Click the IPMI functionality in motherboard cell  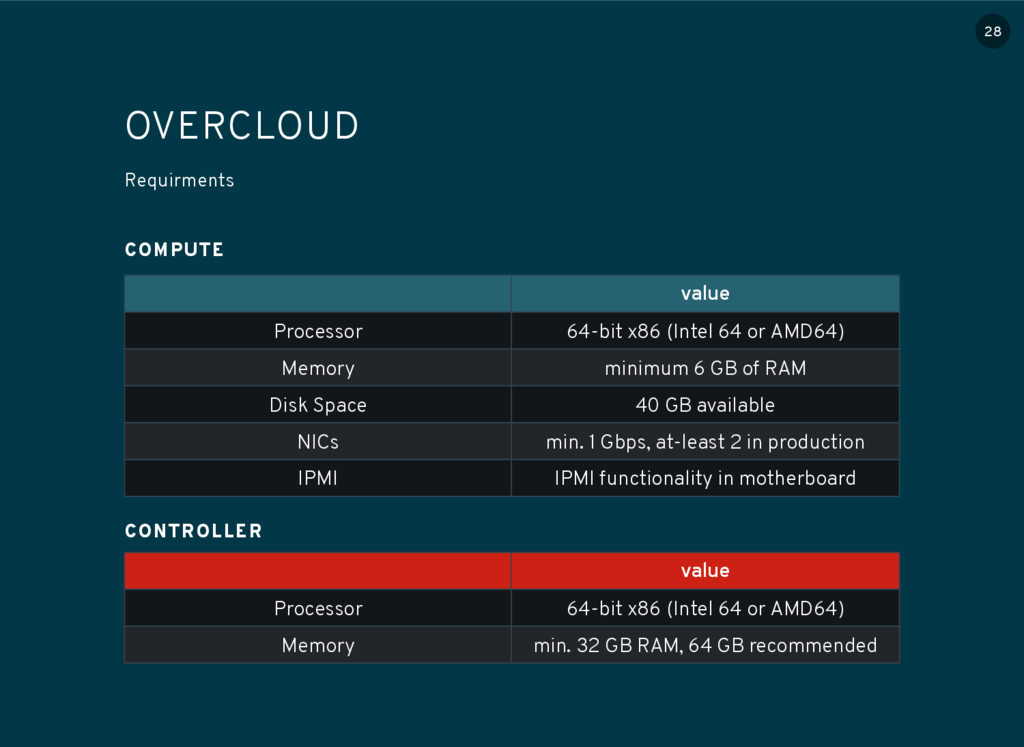coord(705,479)
